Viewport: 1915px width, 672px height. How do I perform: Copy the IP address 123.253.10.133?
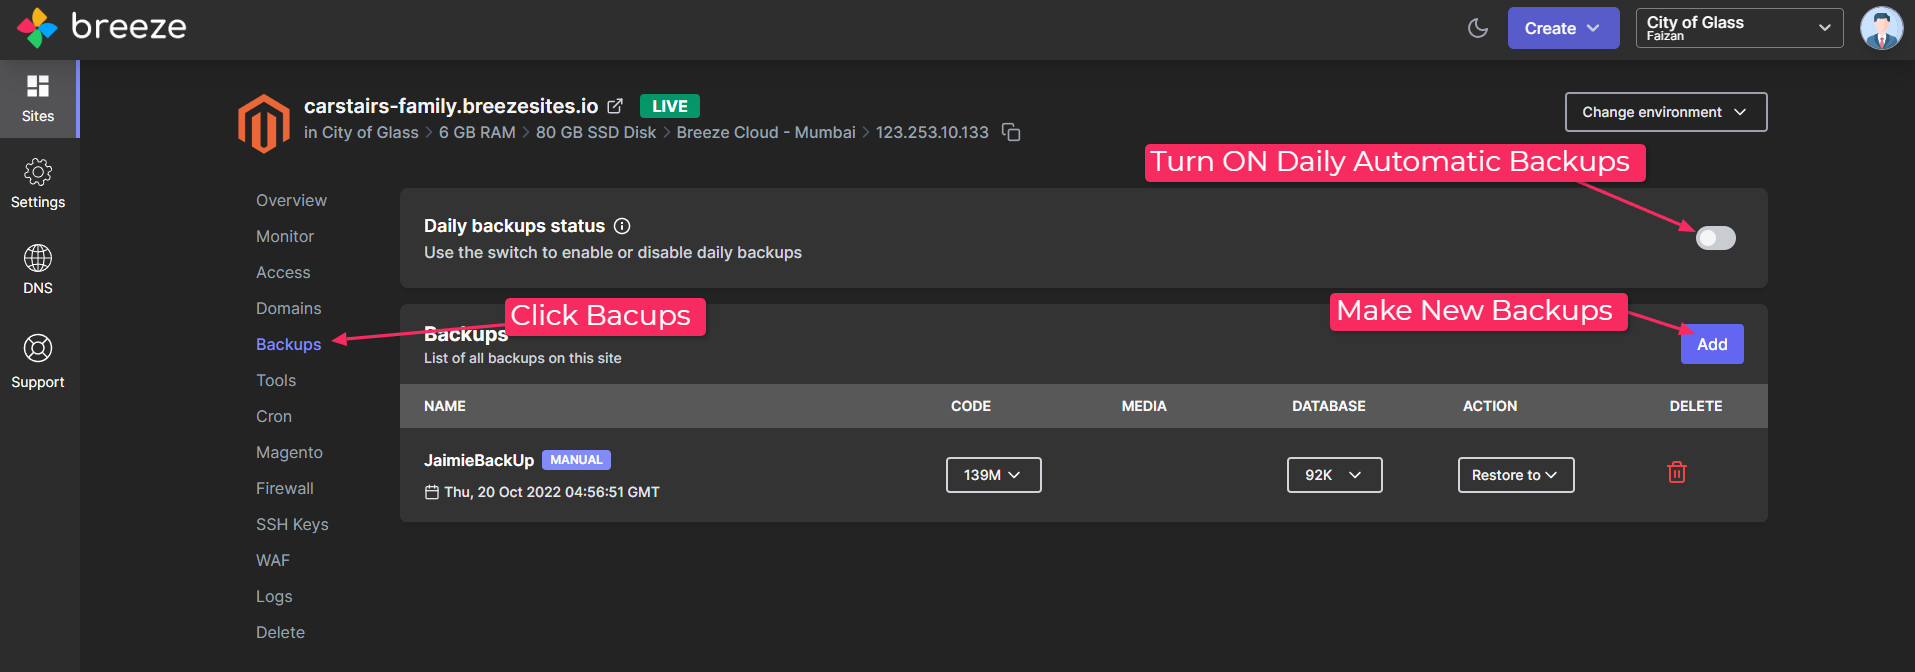click(1012, 132)
